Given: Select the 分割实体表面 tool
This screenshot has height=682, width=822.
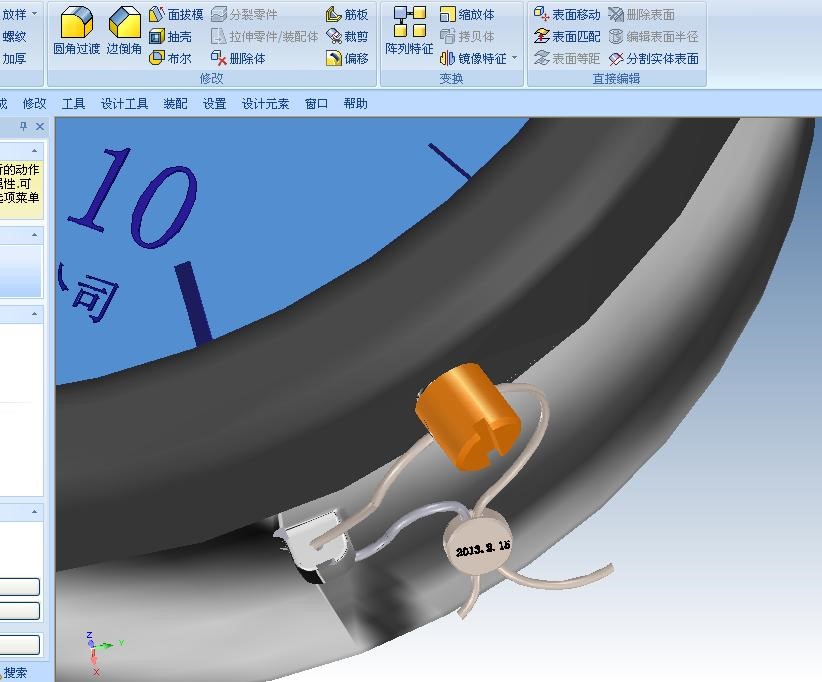Looking at the screenshot, I should pos(653,58).
